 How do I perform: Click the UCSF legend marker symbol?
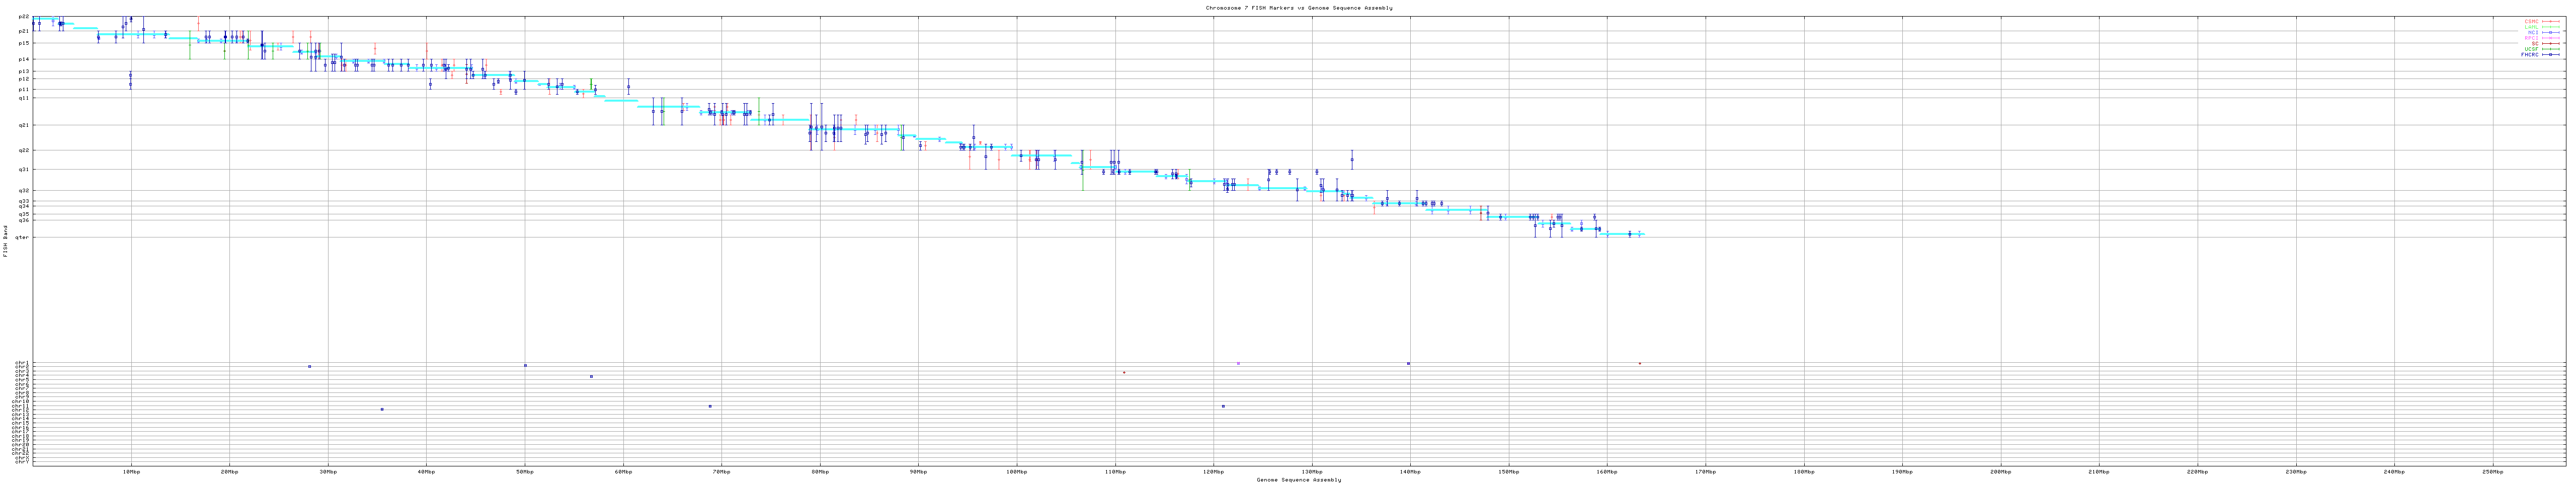tap(2551, 49)
